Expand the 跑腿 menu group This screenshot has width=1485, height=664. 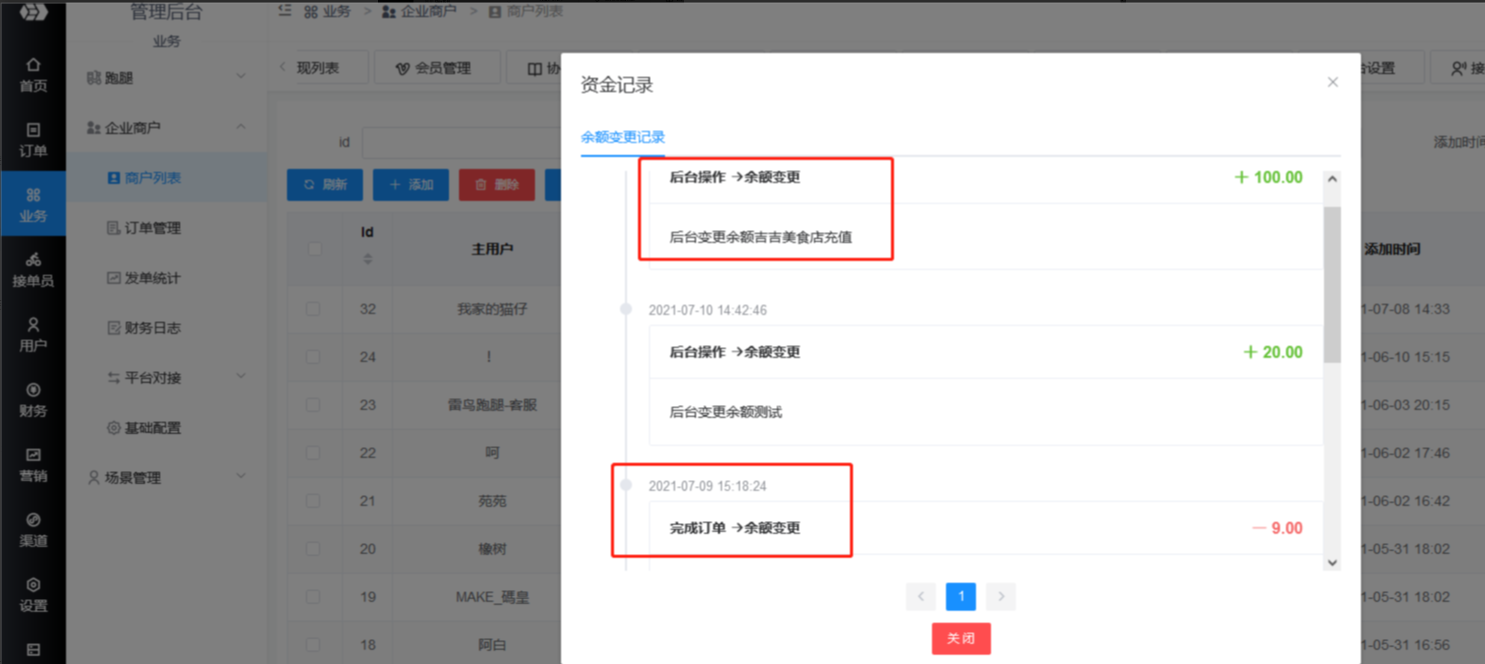(x=166, y=77)
